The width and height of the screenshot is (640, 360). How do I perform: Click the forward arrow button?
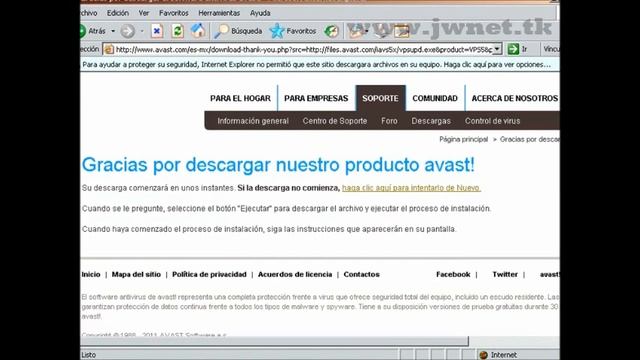coord(127,31)
